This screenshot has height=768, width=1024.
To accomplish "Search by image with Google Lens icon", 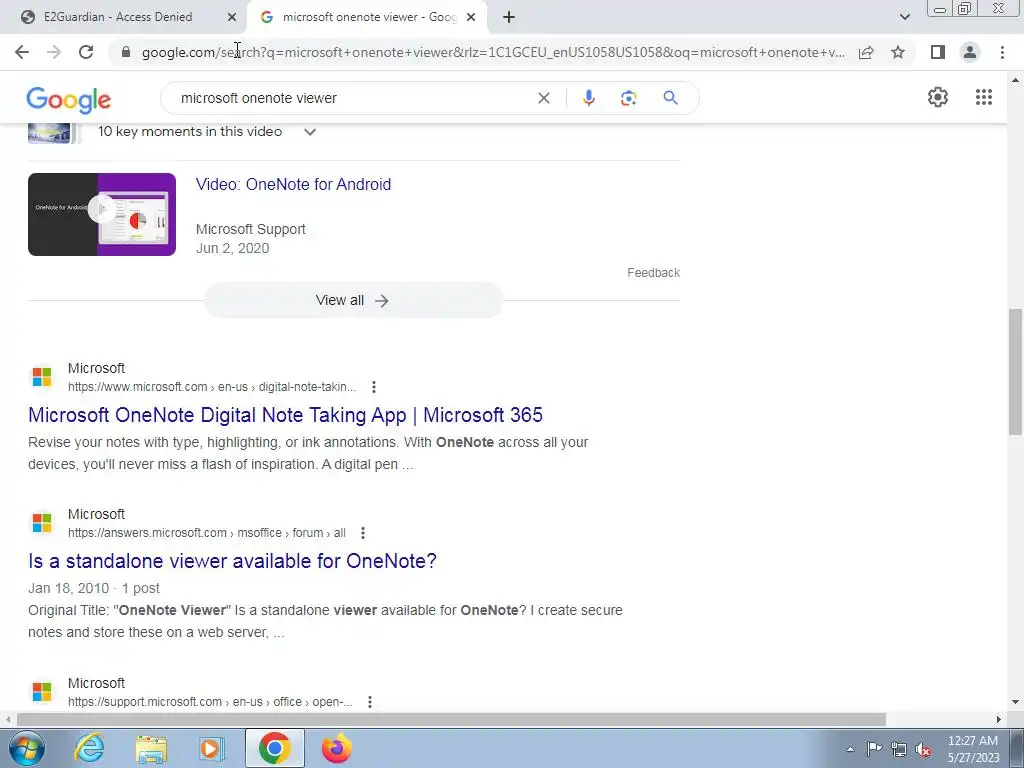I will click(628, 98).
